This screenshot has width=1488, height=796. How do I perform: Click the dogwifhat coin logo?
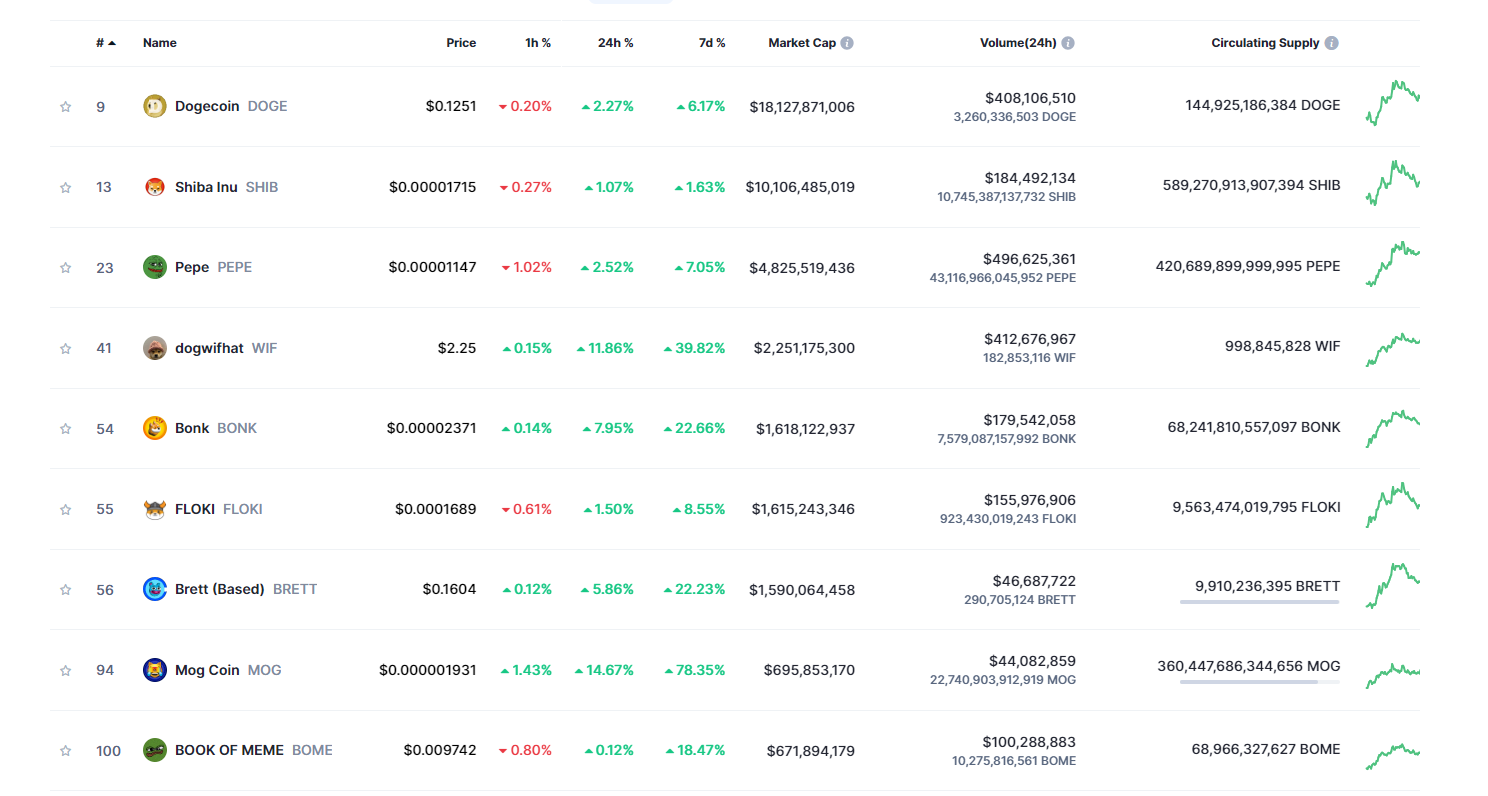click(154, 348)
